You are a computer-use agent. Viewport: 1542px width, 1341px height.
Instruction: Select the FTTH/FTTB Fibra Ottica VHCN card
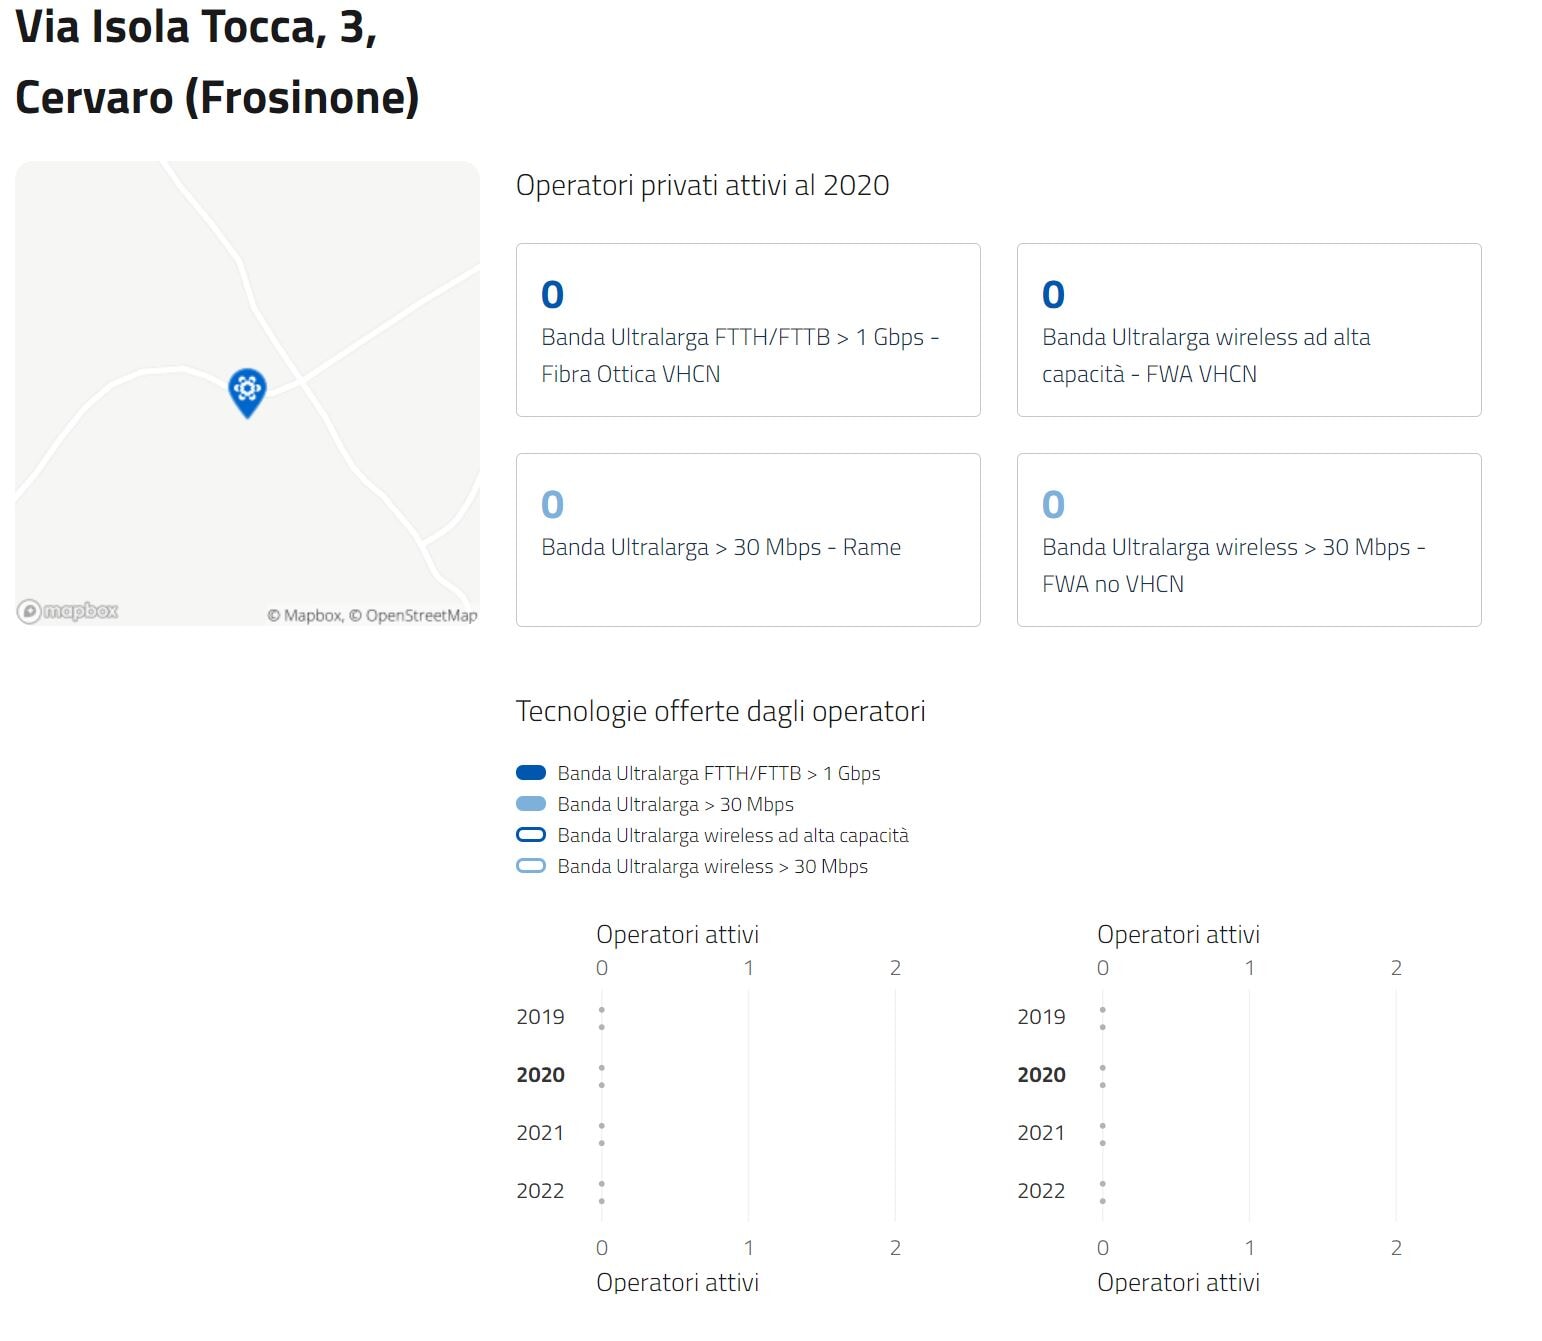747,330
